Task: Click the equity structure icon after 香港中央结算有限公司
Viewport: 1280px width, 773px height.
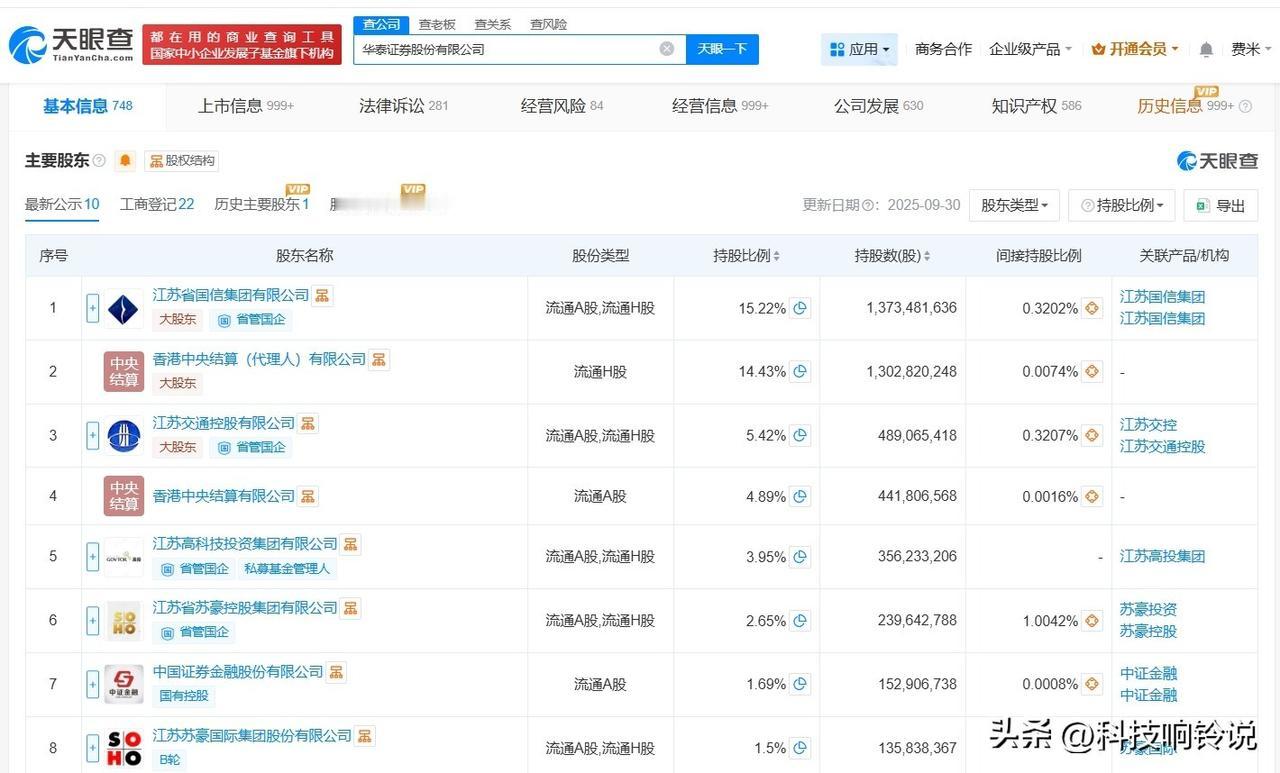Action: 308,496
